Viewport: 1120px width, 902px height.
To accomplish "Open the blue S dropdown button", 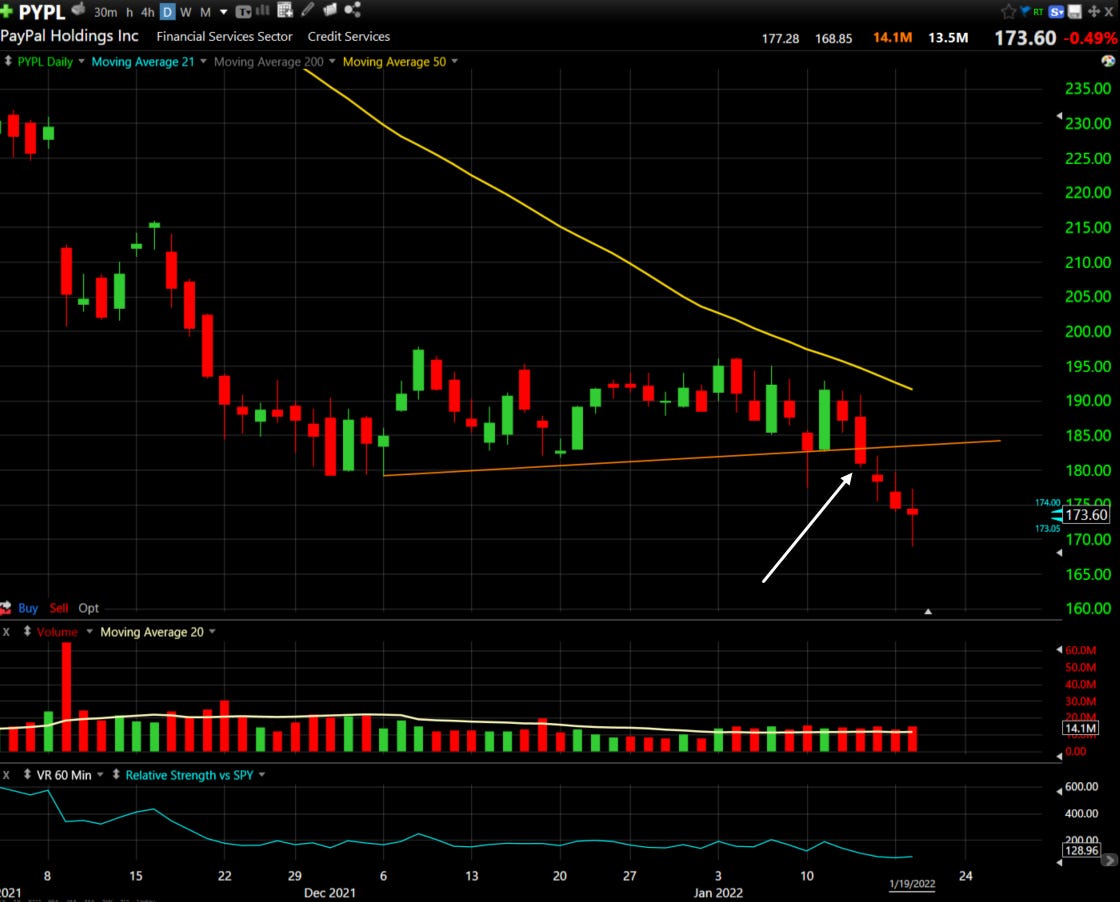I will (1056, 11).
